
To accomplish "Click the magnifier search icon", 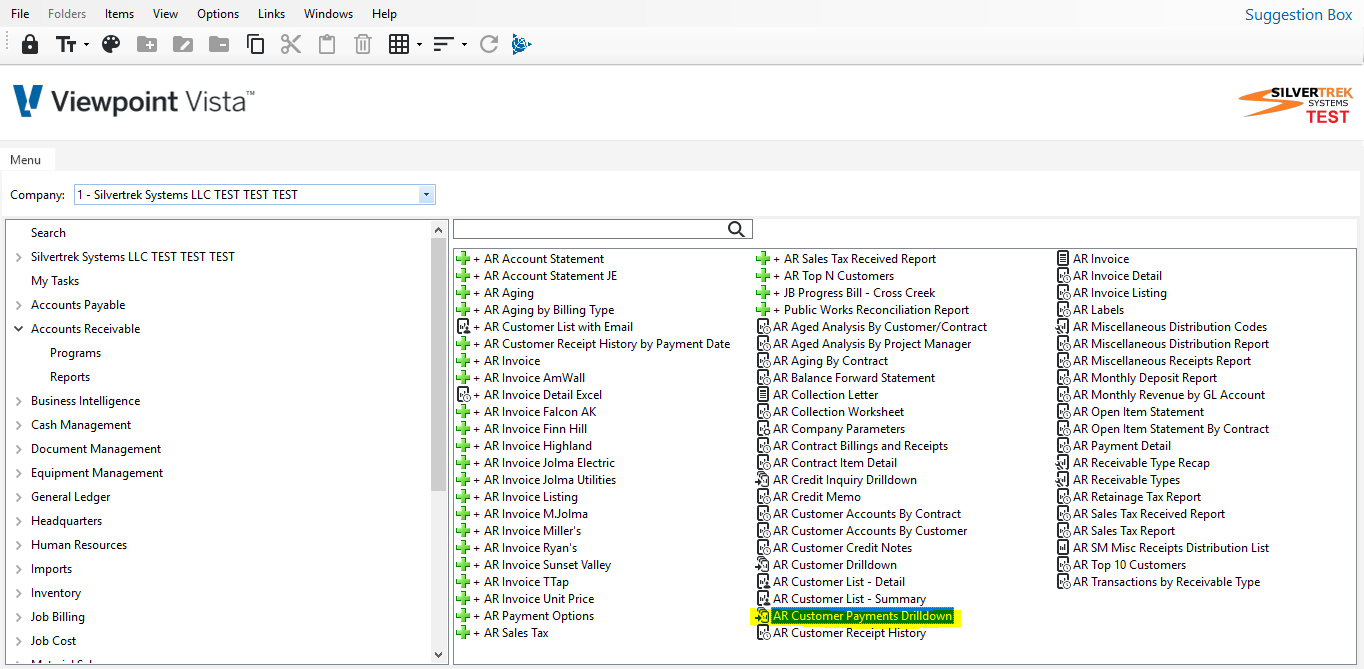I will (737, 230).
